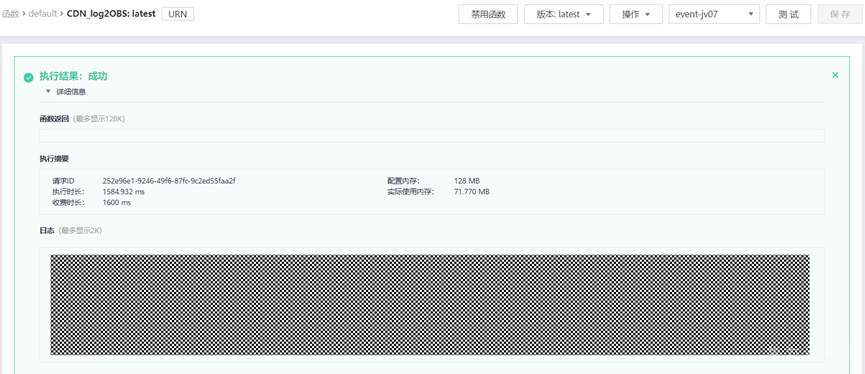865x374 pixels.
Task: Click the 1600 ms billed duration value
Action: [116, 202]
